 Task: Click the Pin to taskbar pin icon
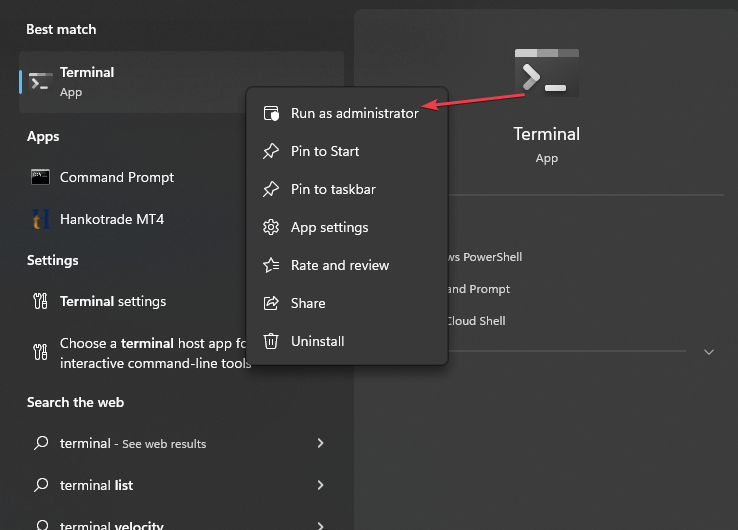click(271, 189)
